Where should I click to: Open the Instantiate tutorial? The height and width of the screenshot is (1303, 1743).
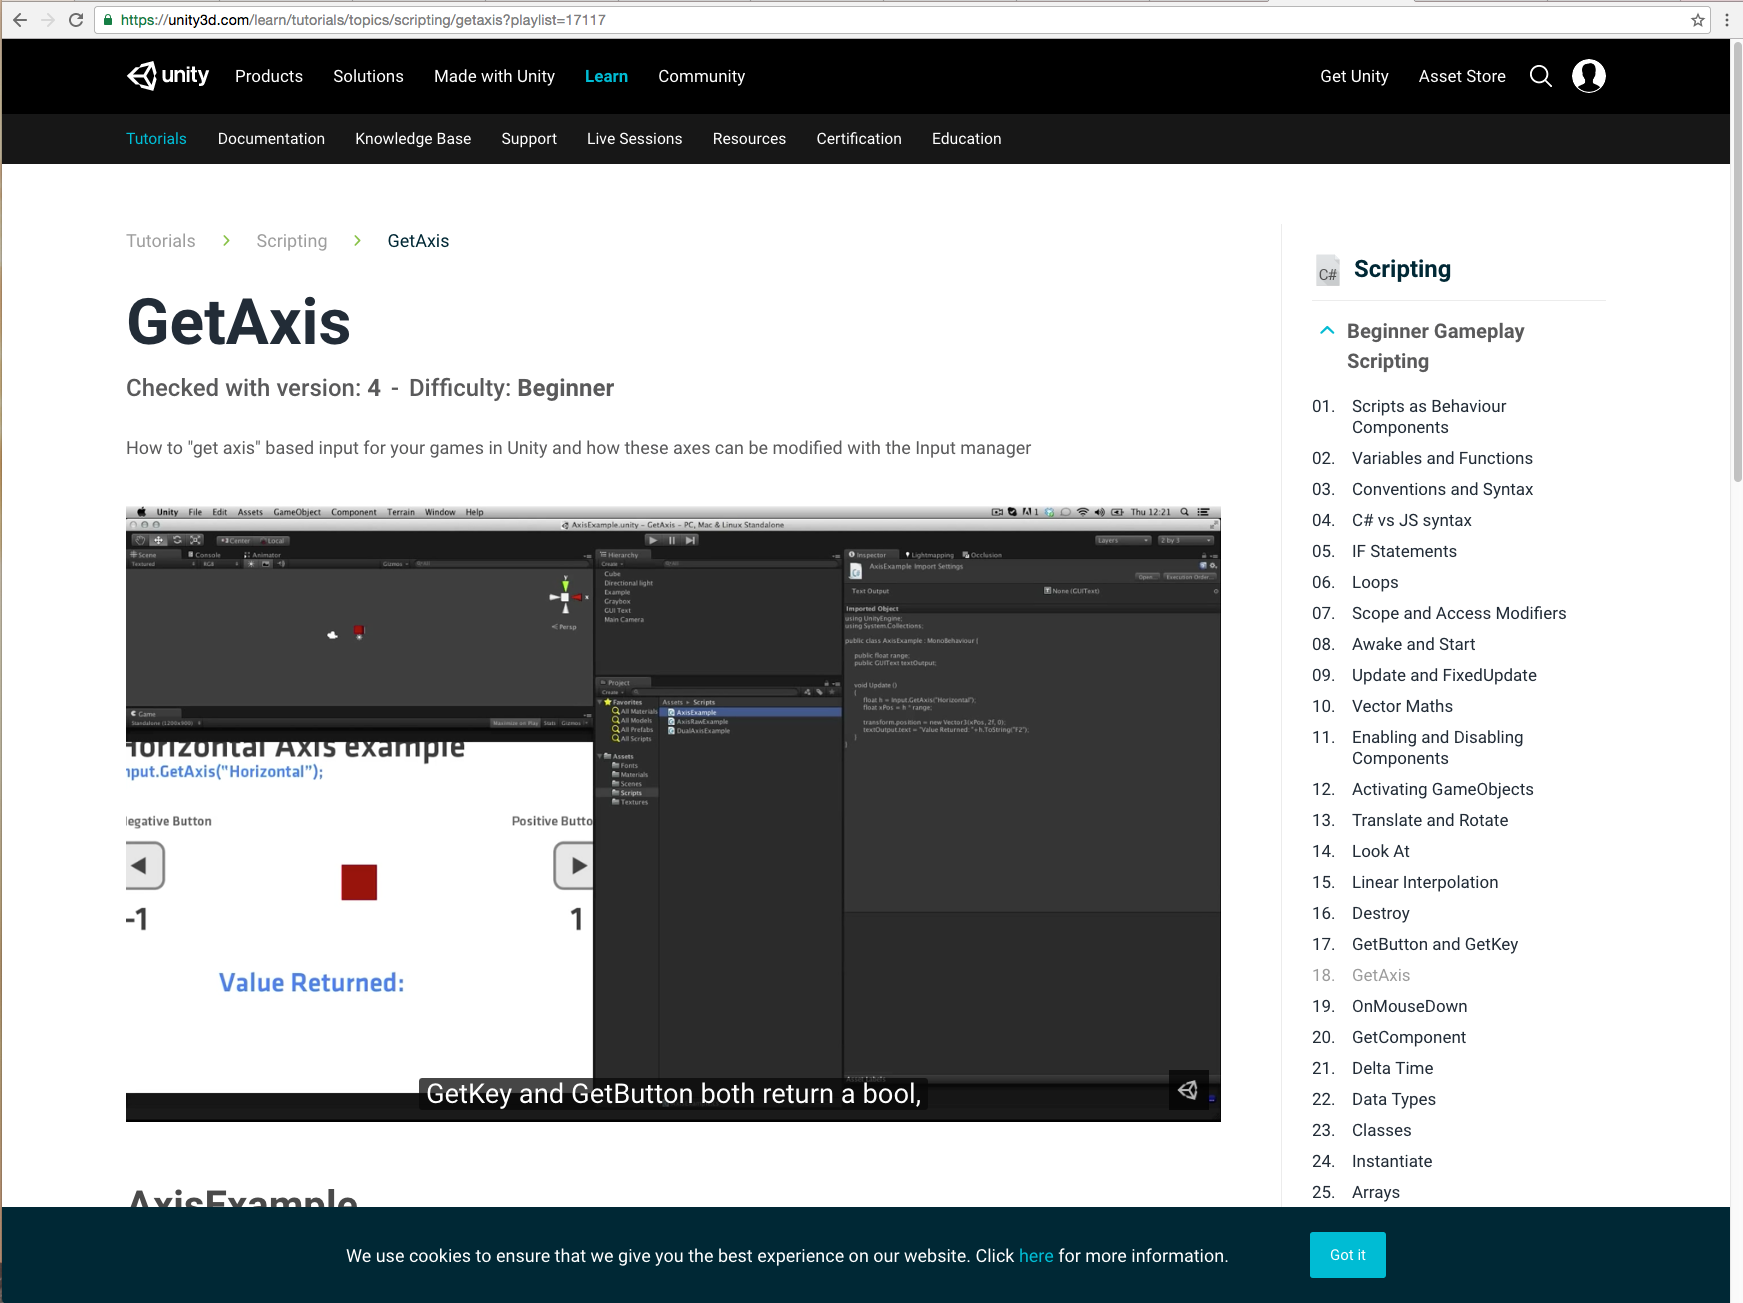[1392, 1161]
